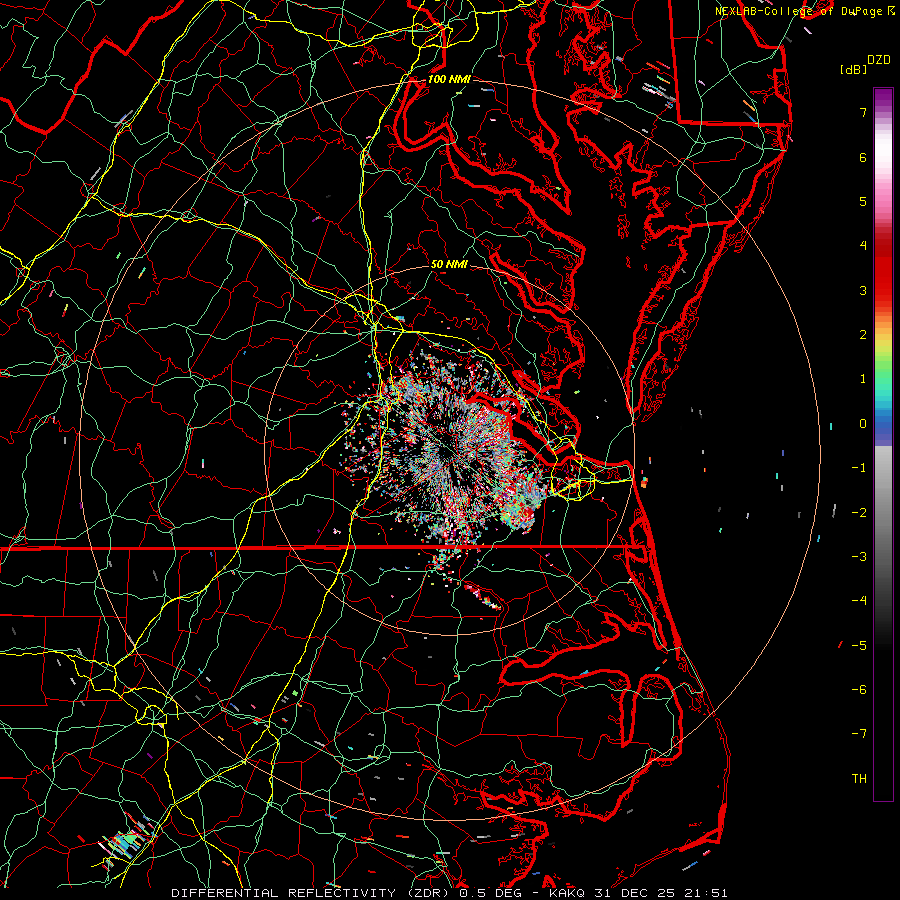Click the 2 value on color scale
Viewport: 900px width, 900px height.
coord(863,335)
